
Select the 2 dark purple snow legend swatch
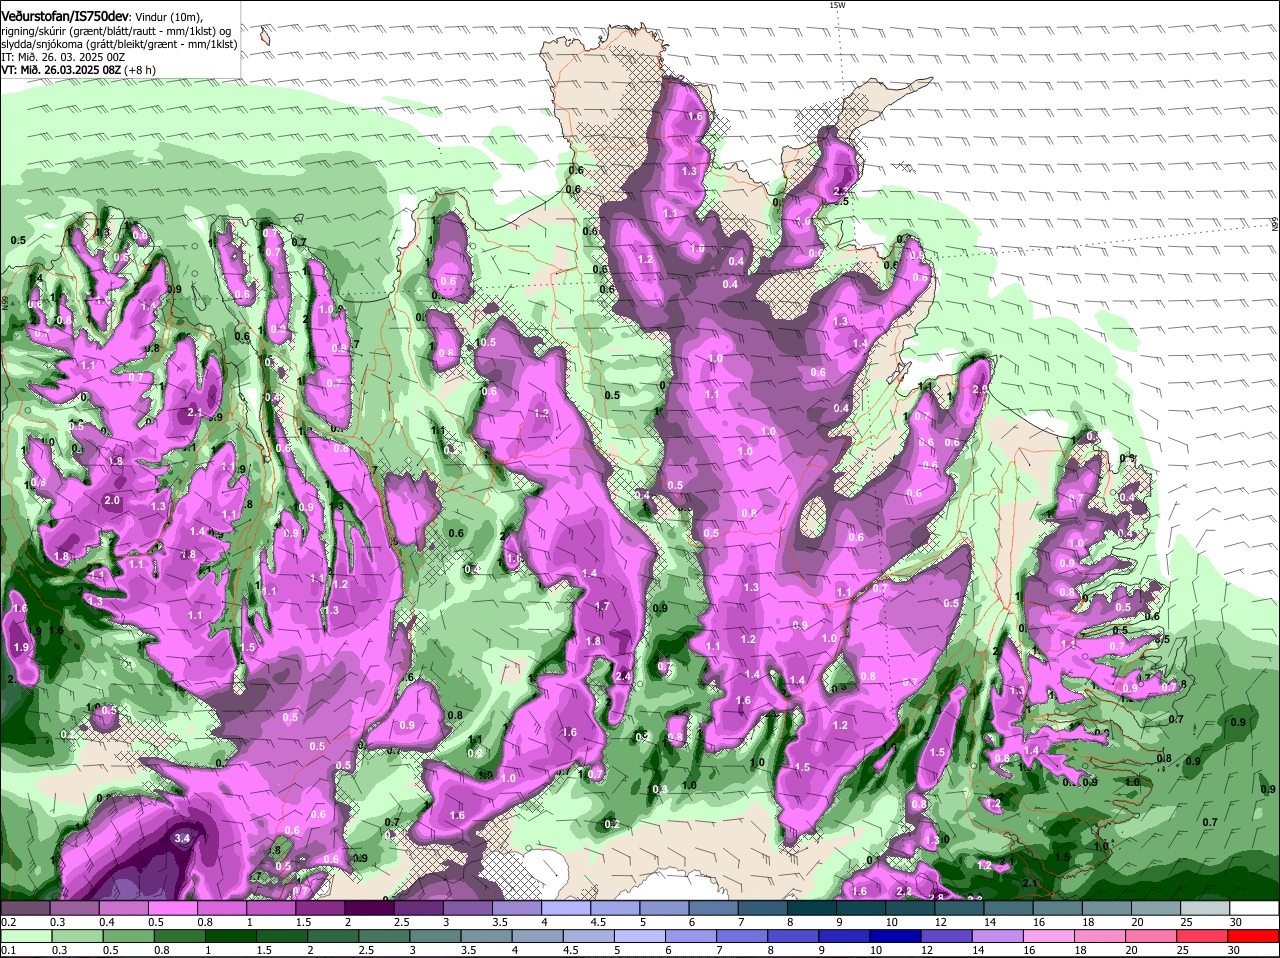(x=368, y=907)
